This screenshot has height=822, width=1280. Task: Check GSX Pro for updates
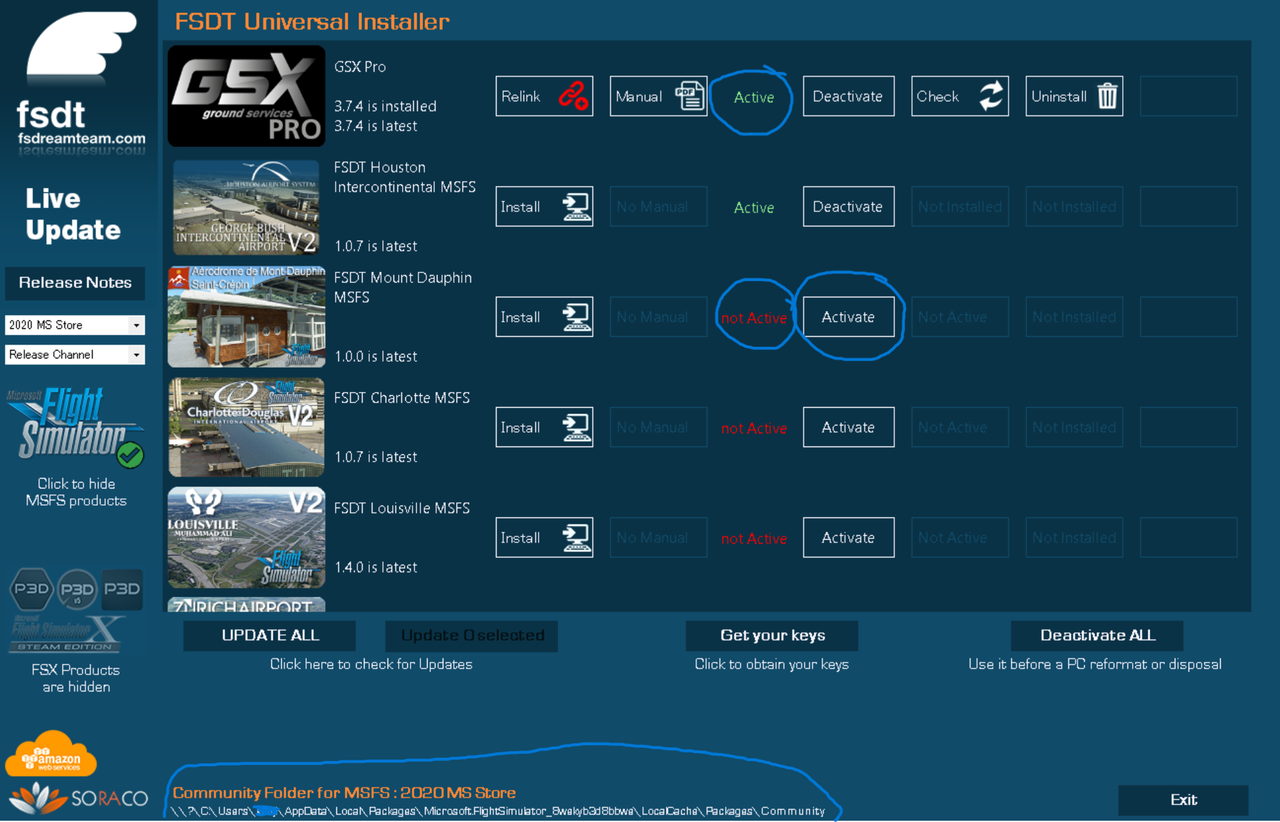[959, 96]
